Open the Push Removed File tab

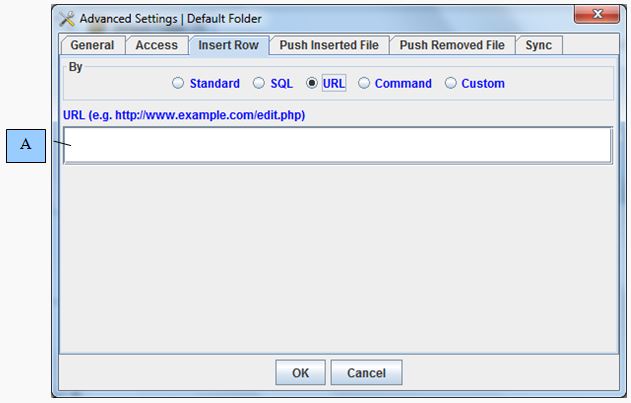coord(452,45)
